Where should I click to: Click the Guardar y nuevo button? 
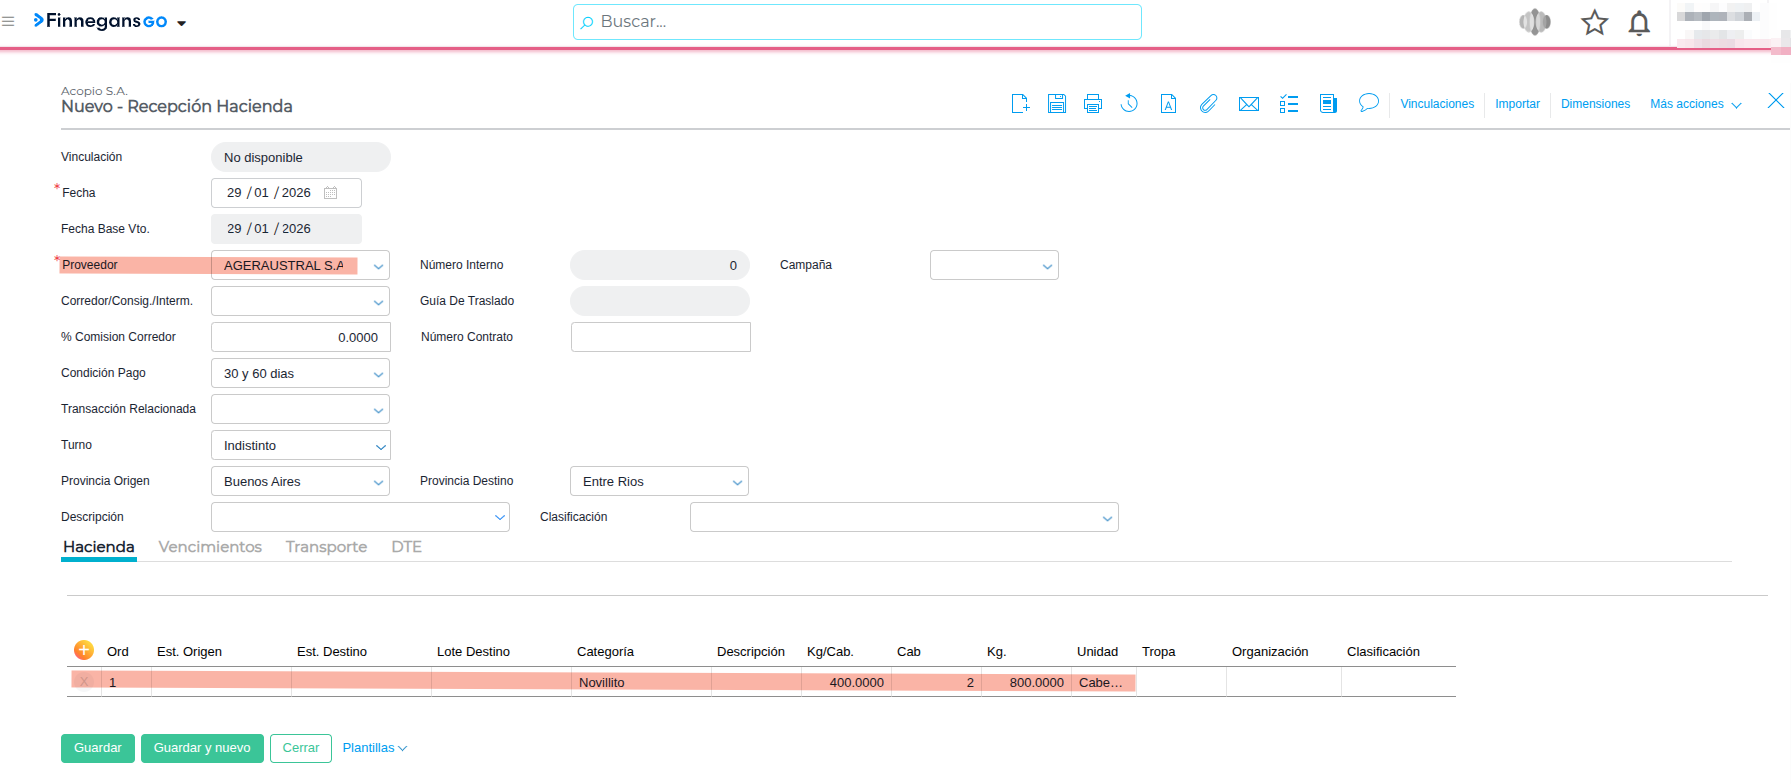pyautogui.click(x=202, y=748)
